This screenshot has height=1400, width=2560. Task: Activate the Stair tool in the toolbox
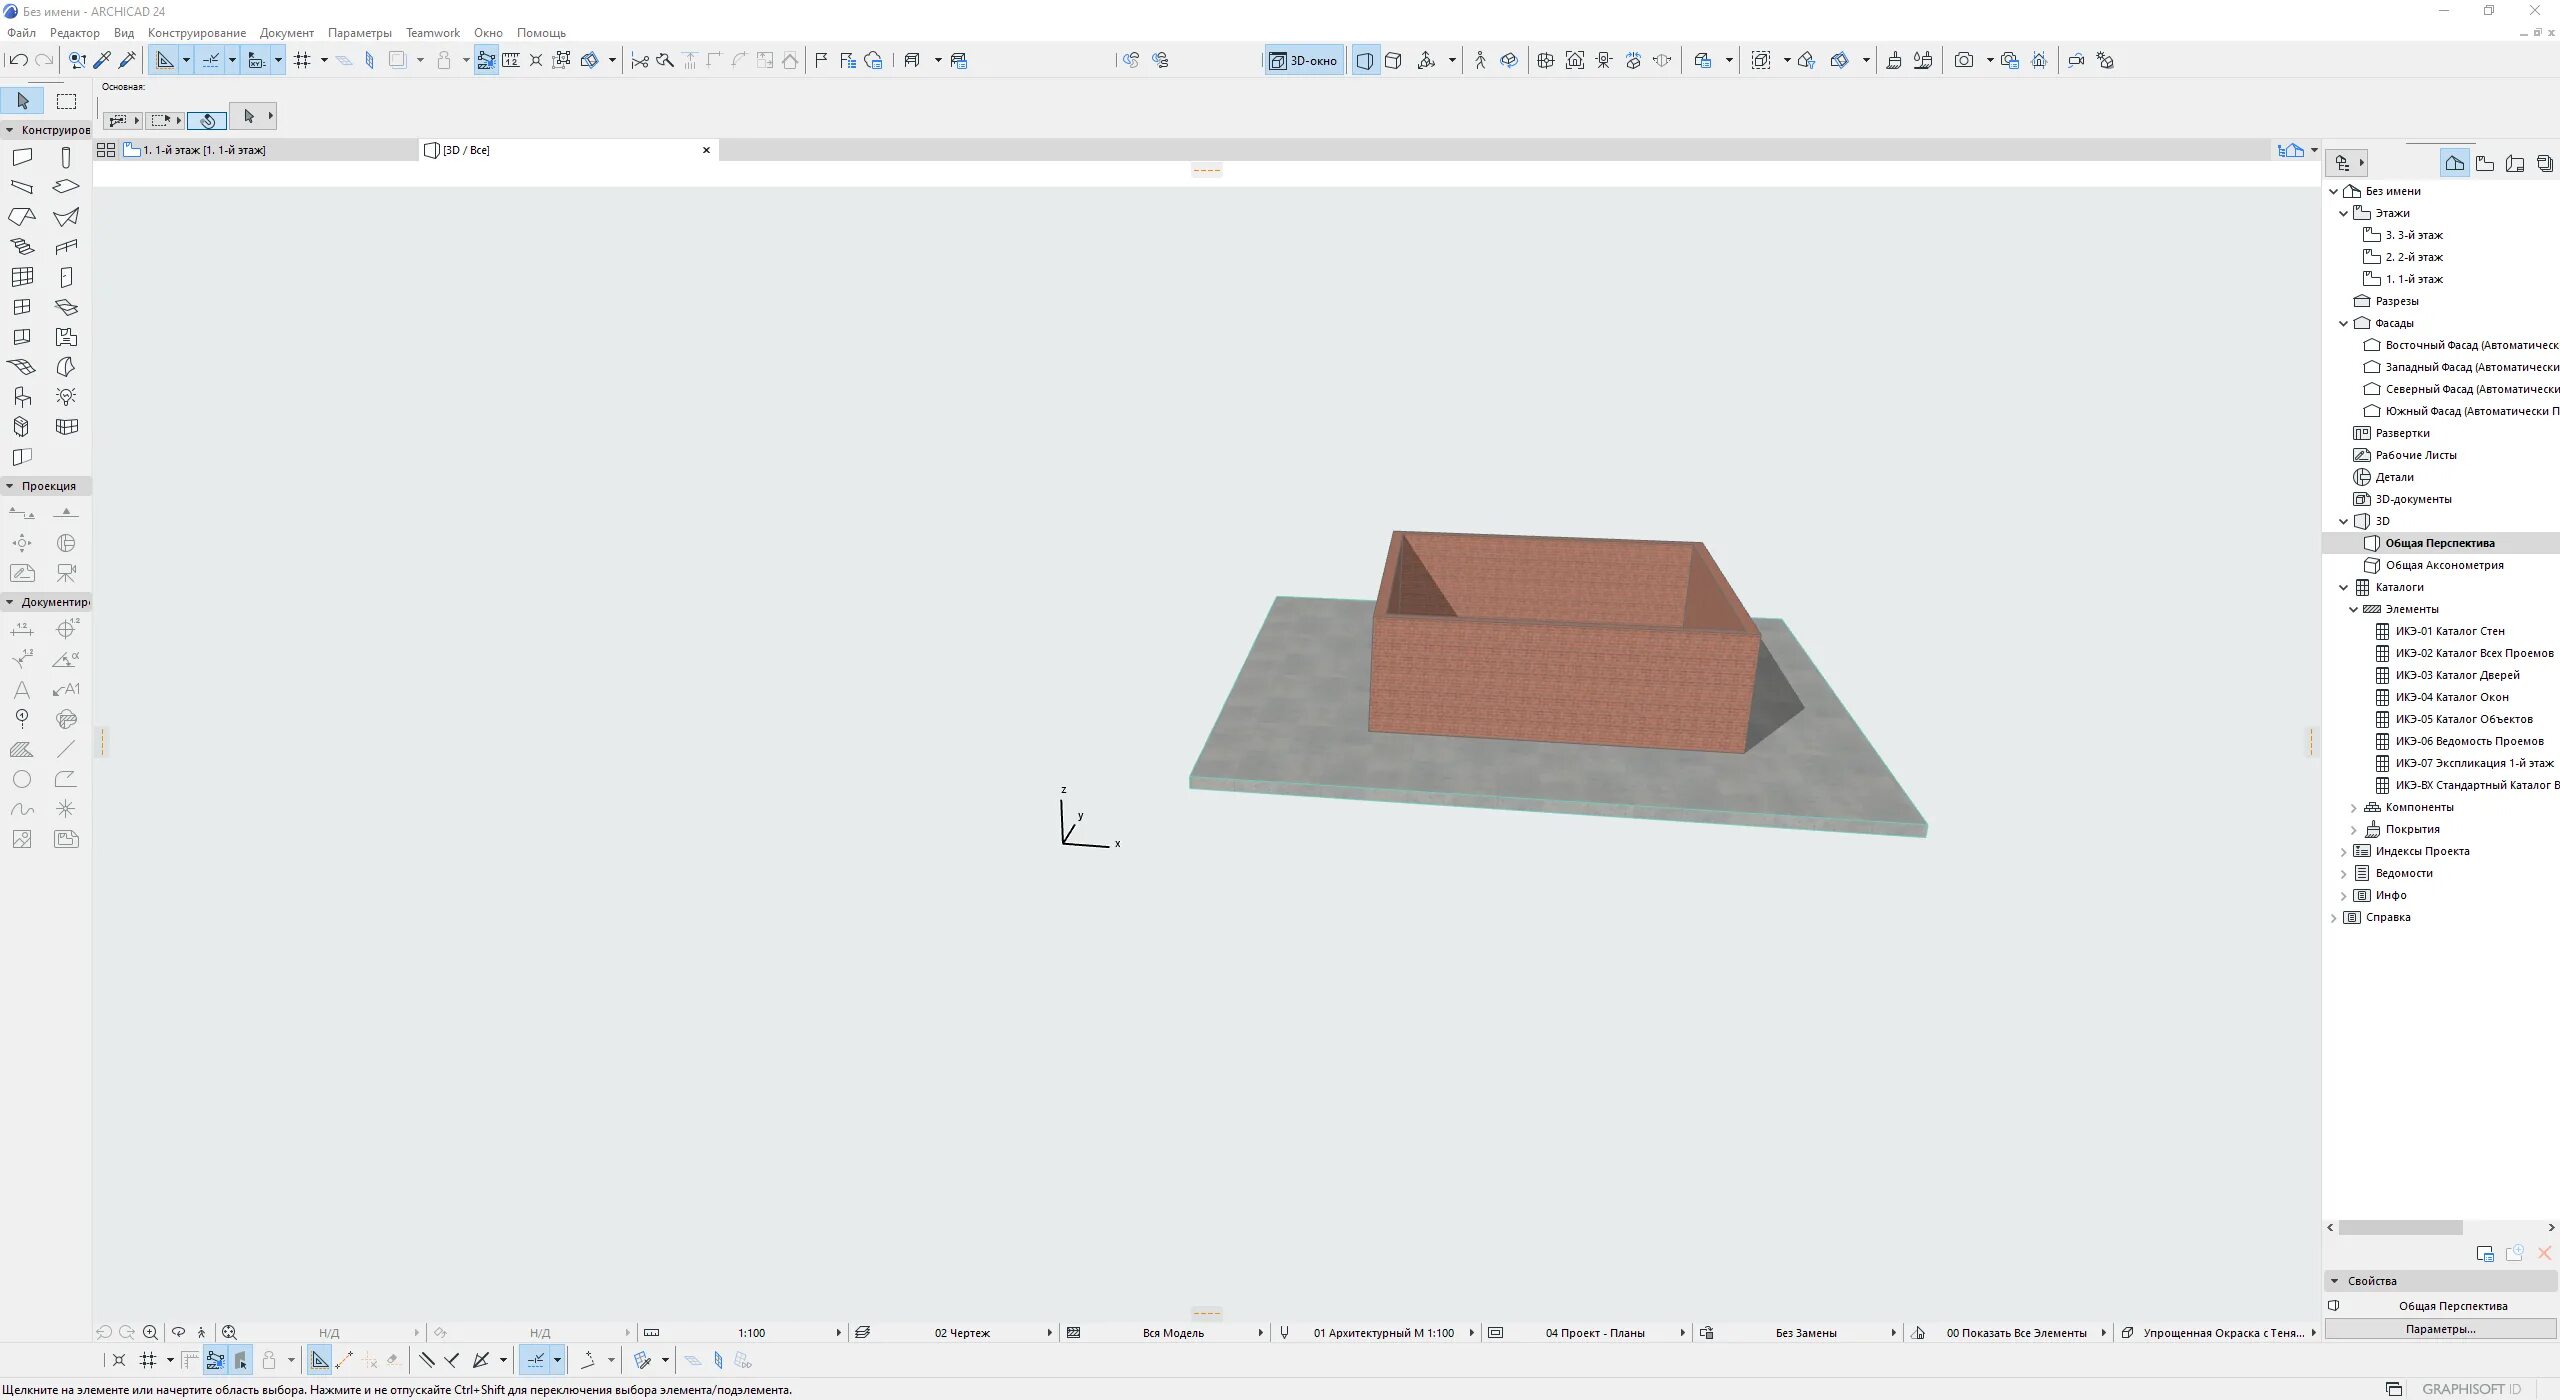(x=22, y=247)
